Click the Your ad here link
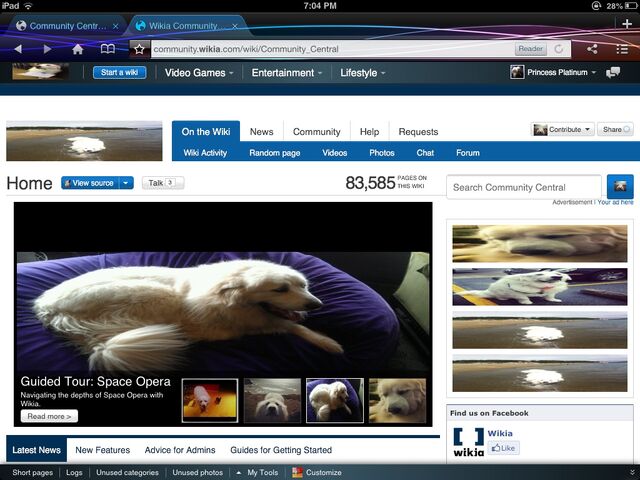The image size is (640, 480). 616,202
